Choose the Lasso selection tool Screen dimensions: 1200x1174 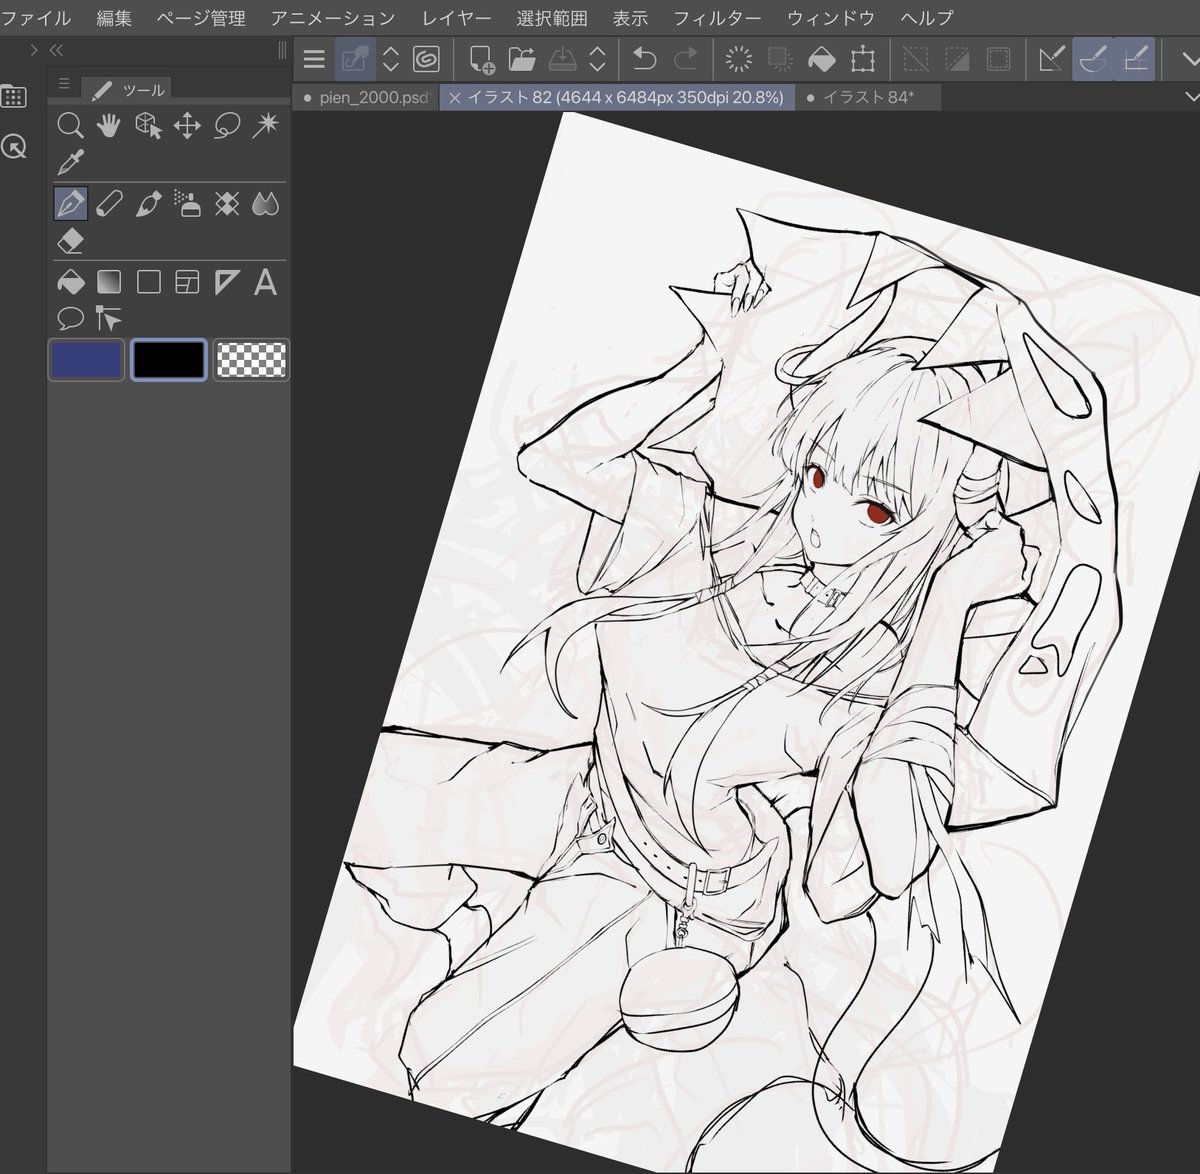pyautogui.click(x=227, y=125)
